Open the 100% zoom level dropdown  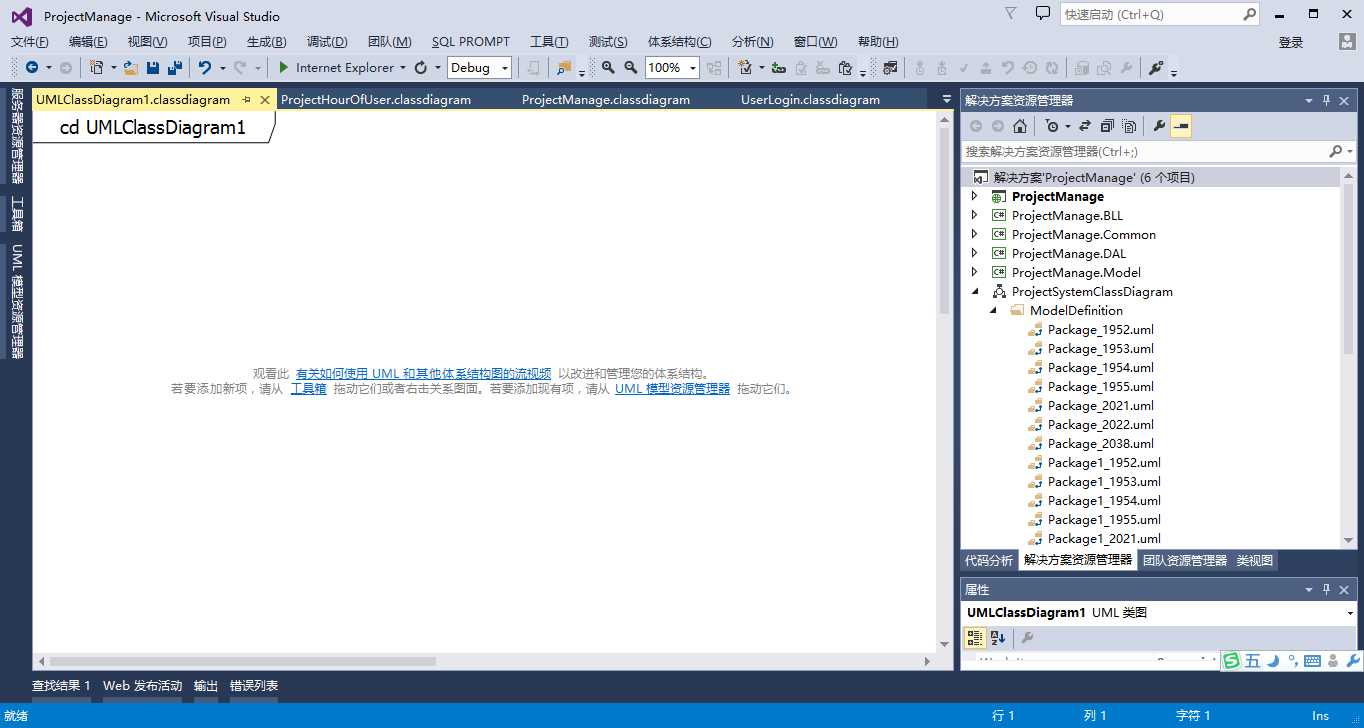[693, 68]
